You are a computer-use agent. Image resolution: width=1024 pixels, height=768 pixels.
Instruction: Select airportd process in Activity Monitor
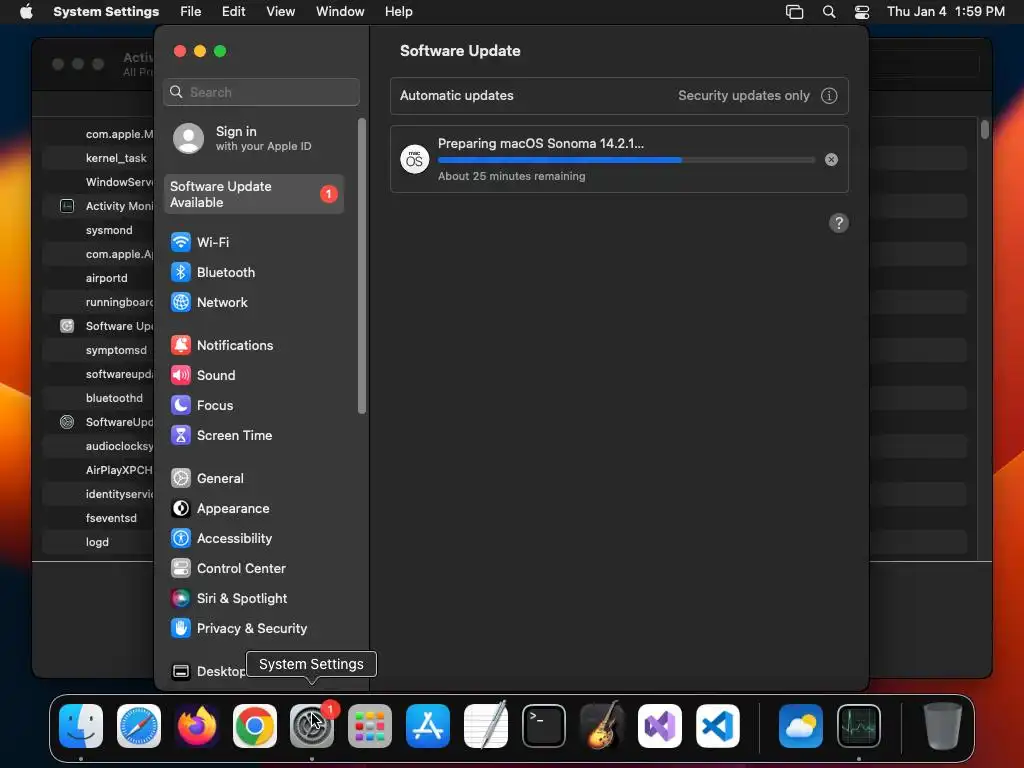98,278
